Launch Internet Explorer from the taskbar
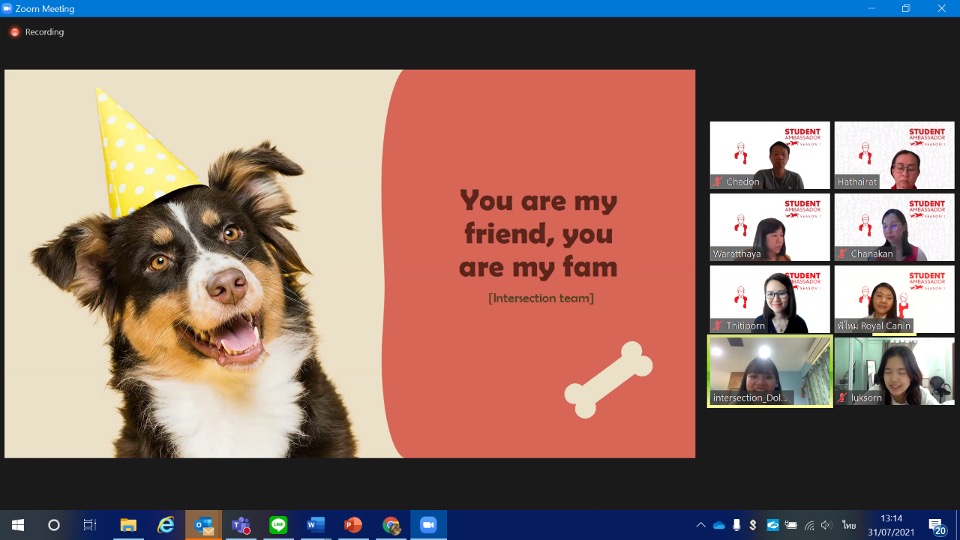 [x=166, y=525]
